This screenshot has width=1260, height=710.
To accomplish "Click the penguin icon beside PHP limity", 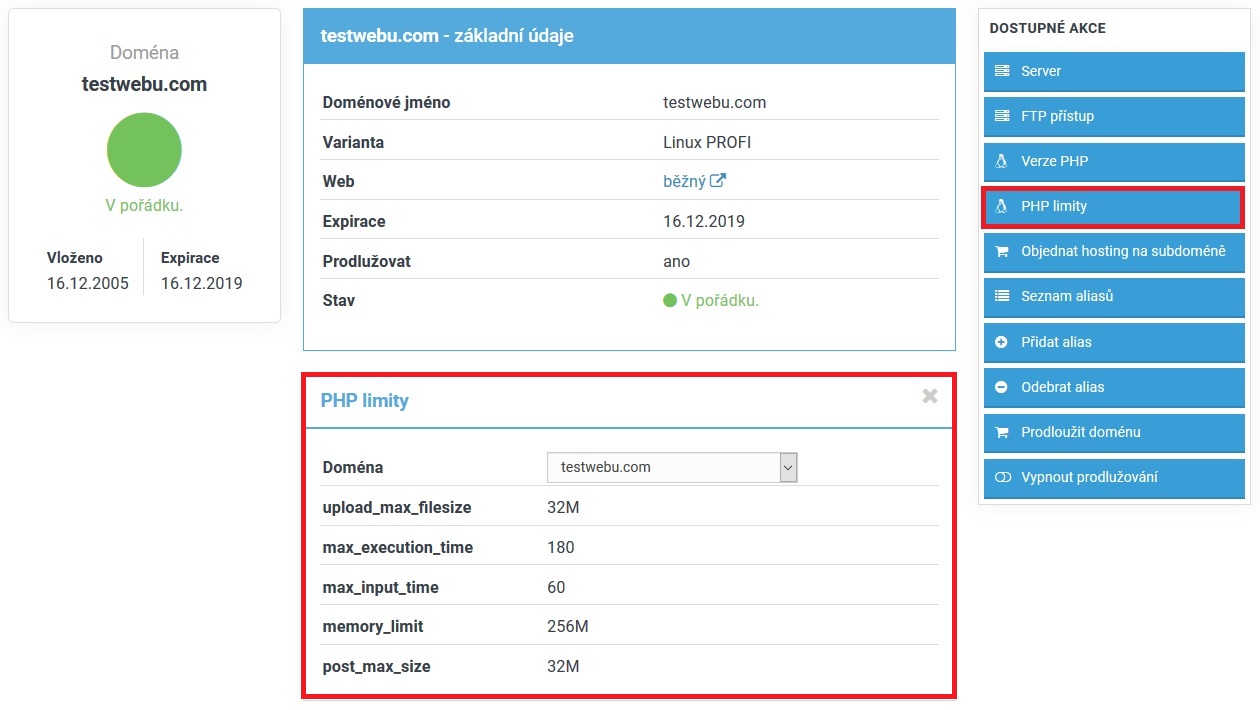I will pyautogui.click(x=1002, y=206).
